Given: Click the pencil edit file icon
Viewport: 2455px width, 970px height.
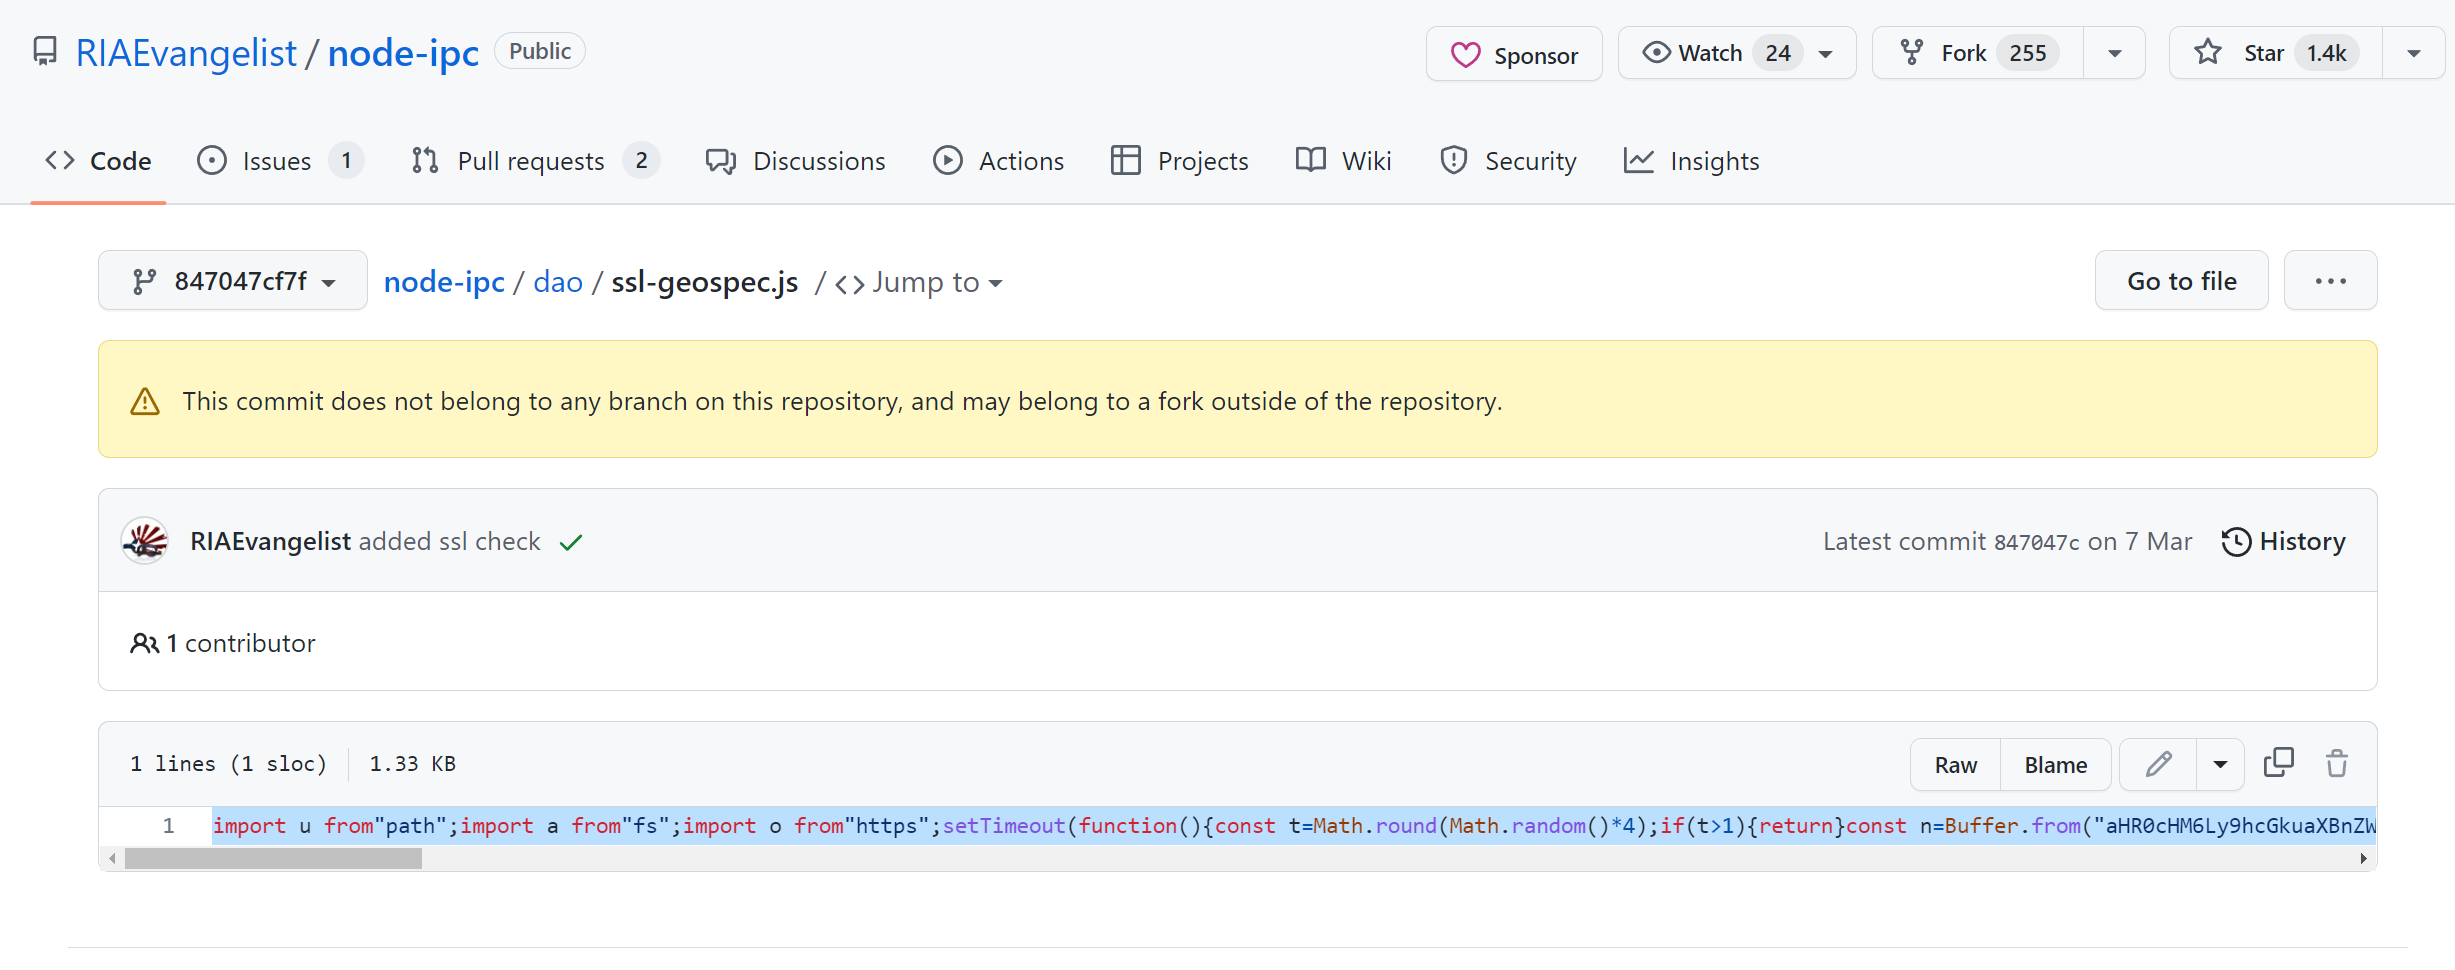Looking at the screenshot, I should [2159, 765].
